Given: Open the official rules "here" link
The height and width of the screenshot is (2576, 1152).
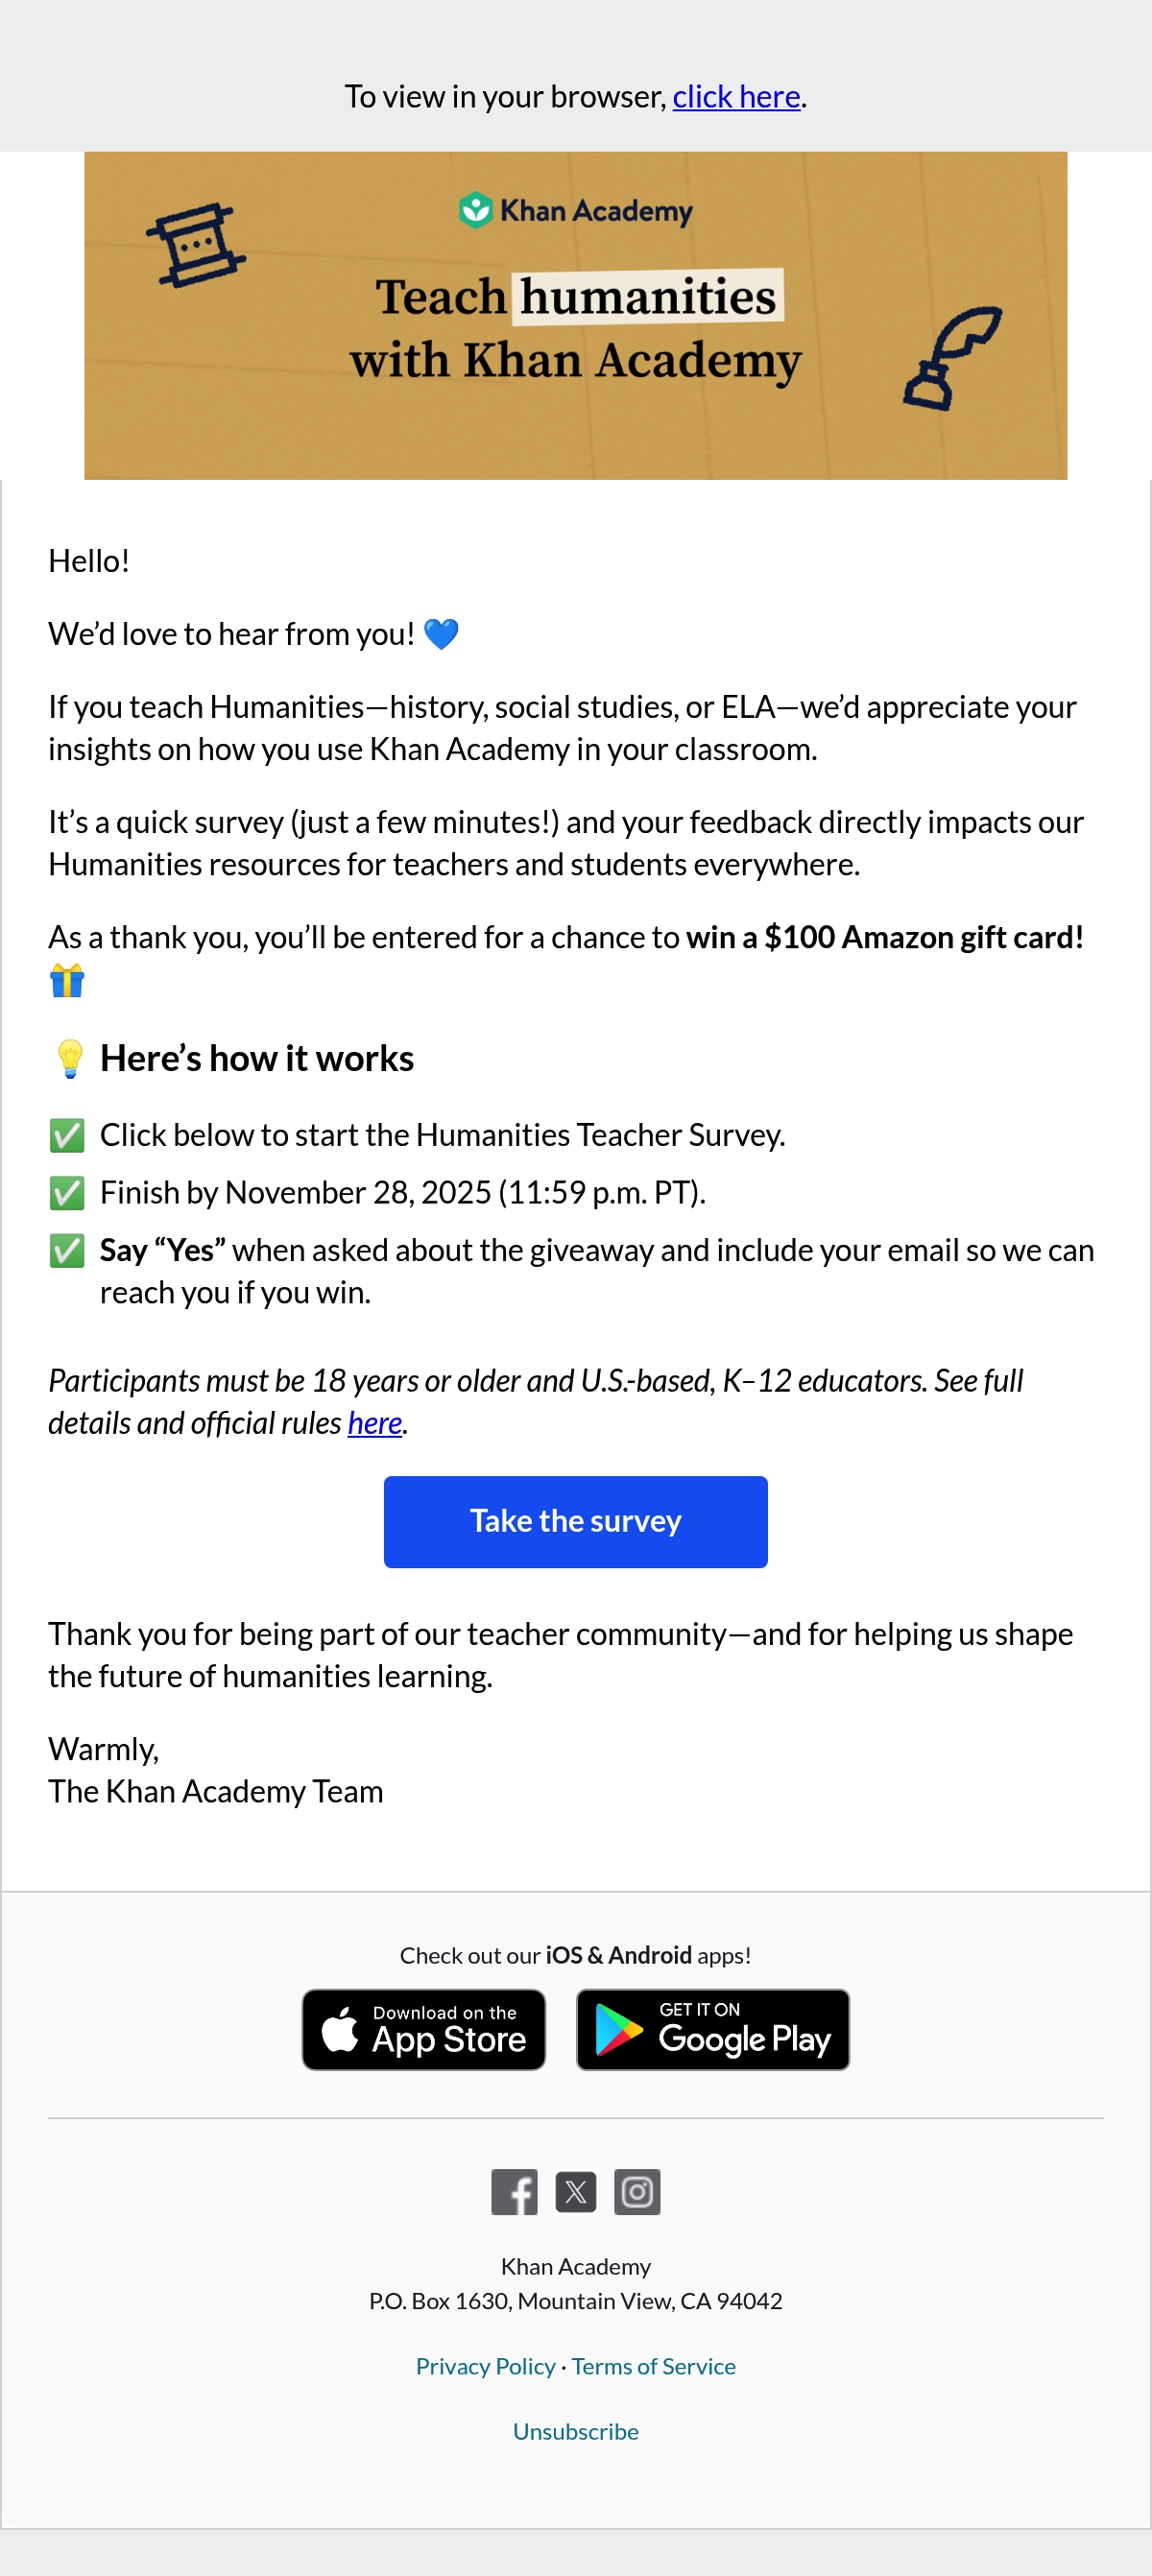Looking at the screenshot, I should [375, 1423].
